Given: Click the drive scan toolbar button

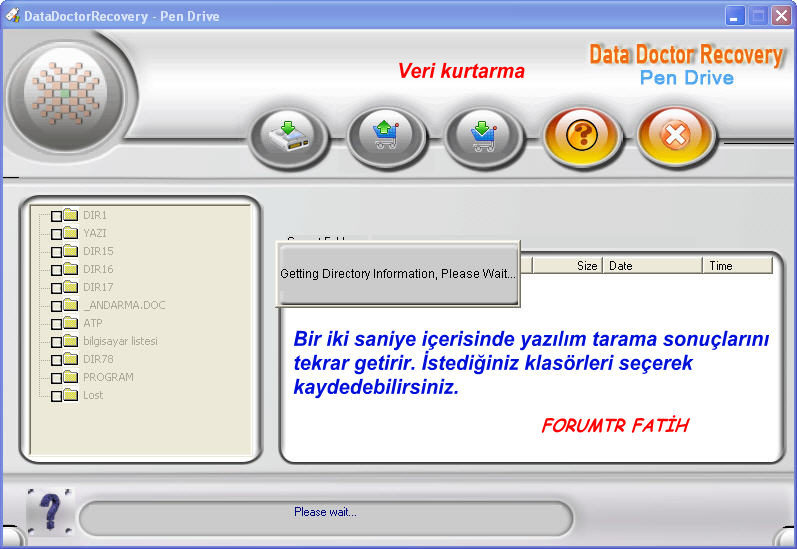Looking at the screenshot, I should 288,136.
